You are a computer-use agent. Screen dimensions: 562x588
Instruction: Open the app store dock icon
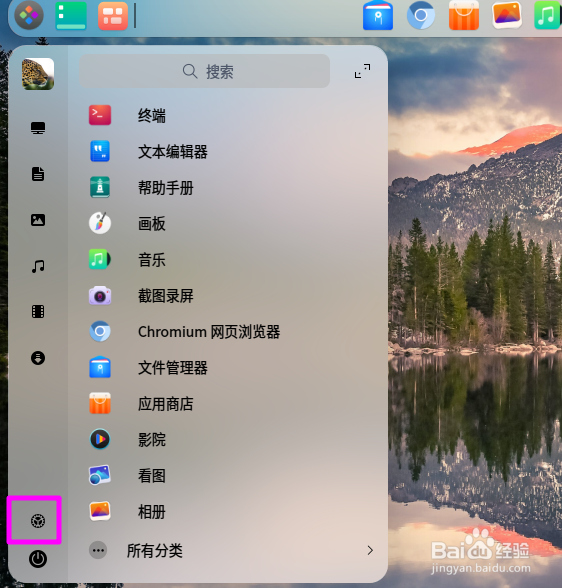click(464, 15)
